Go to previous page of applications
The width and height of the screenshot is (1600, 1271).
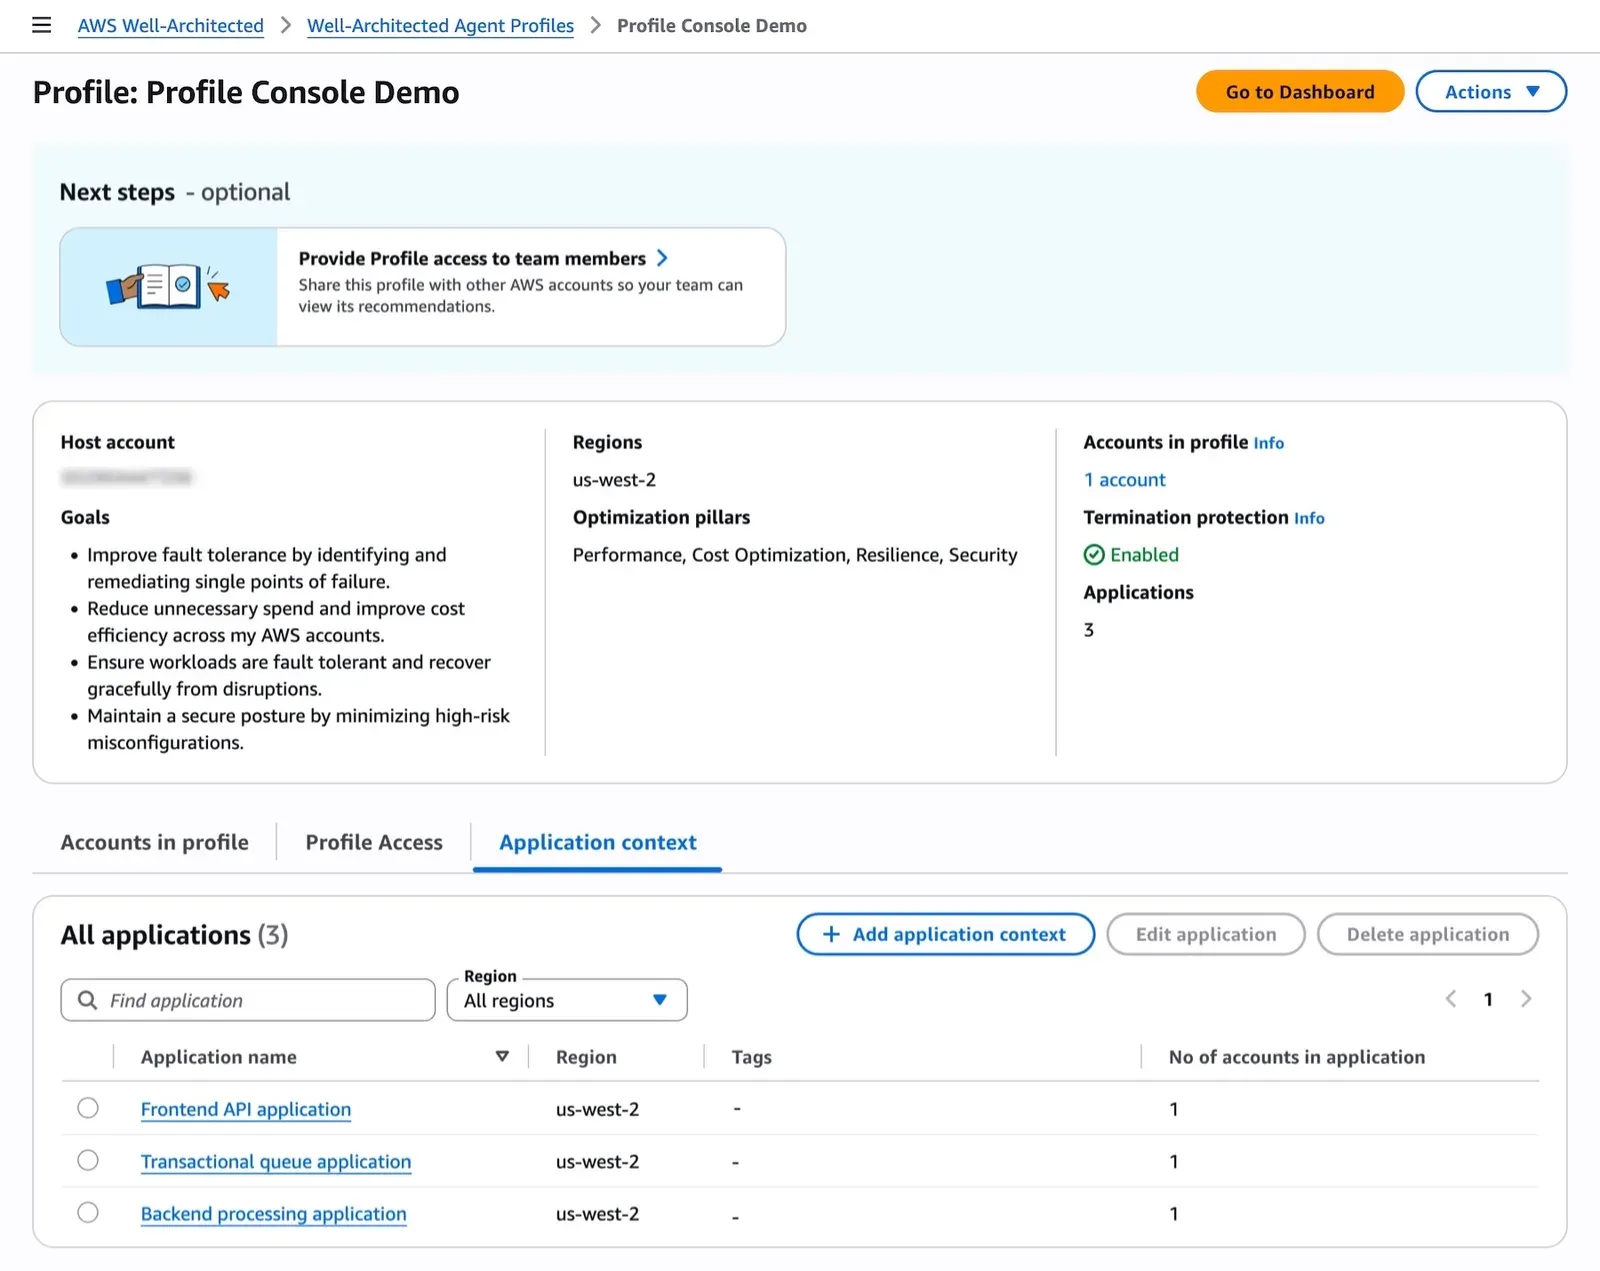(x=1451, y=999)
